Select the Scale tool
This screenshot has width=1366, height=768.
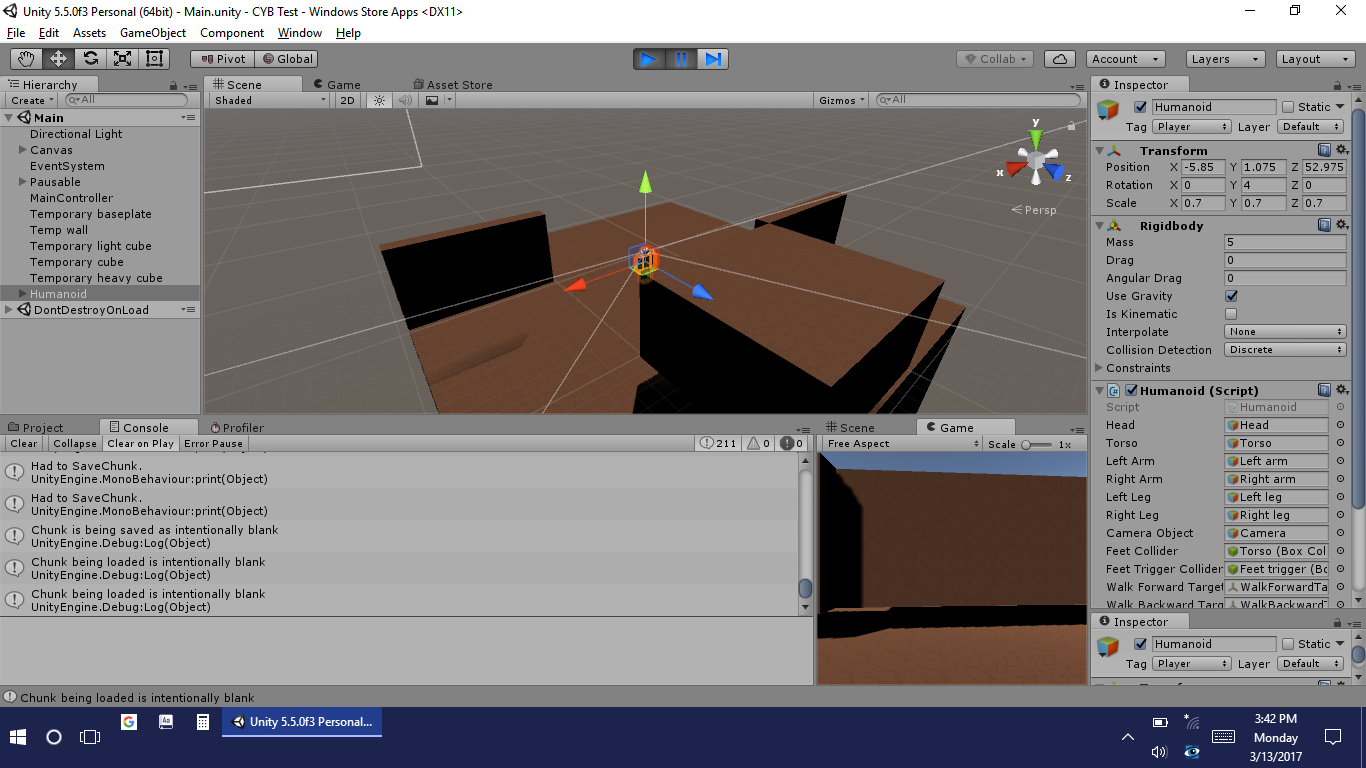point(122,59)
